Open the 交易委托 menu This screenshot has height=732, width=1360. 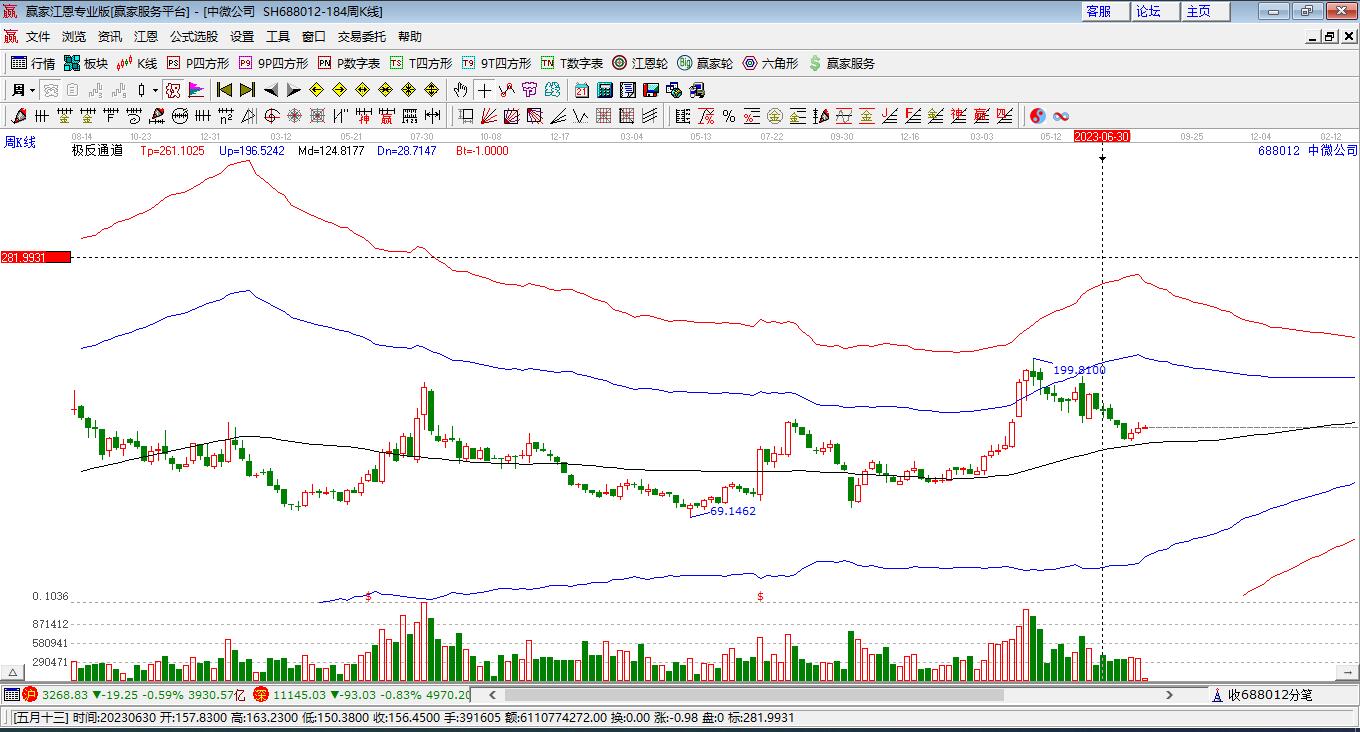click(x=362, y=37)
